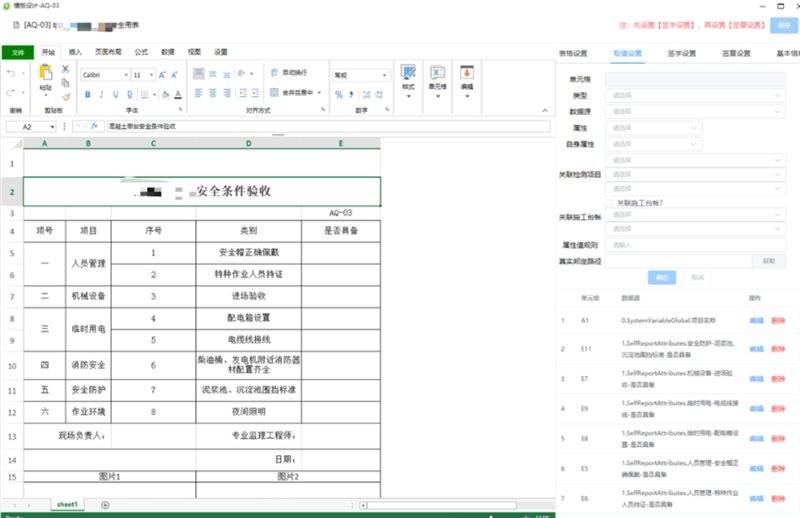Click the Copy icon in the clipboard group
Image resolution: width=800 pixels, height=518 pixels.
[65, 83]
